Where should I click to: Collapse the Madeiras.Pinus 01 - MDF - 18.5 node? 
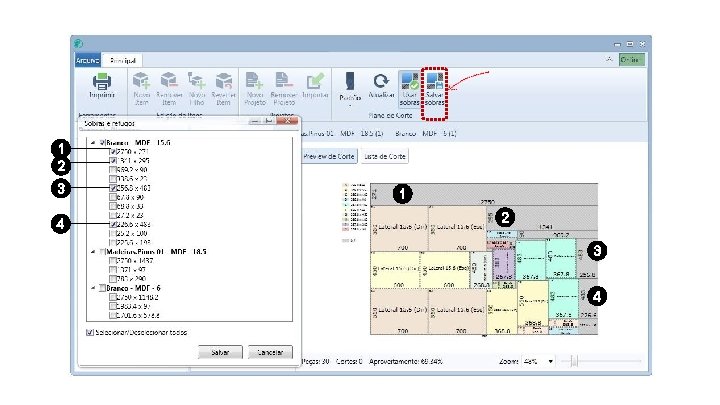pyautogui.click(x=93, y=252)
